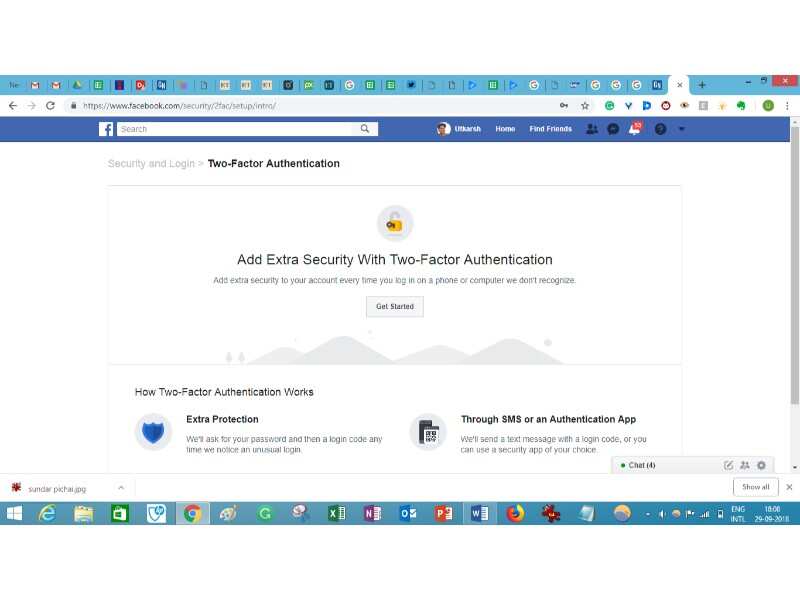Open Firefox from the taskbar
The width and height of the screenshot is (800, 600).
(515, 514)
